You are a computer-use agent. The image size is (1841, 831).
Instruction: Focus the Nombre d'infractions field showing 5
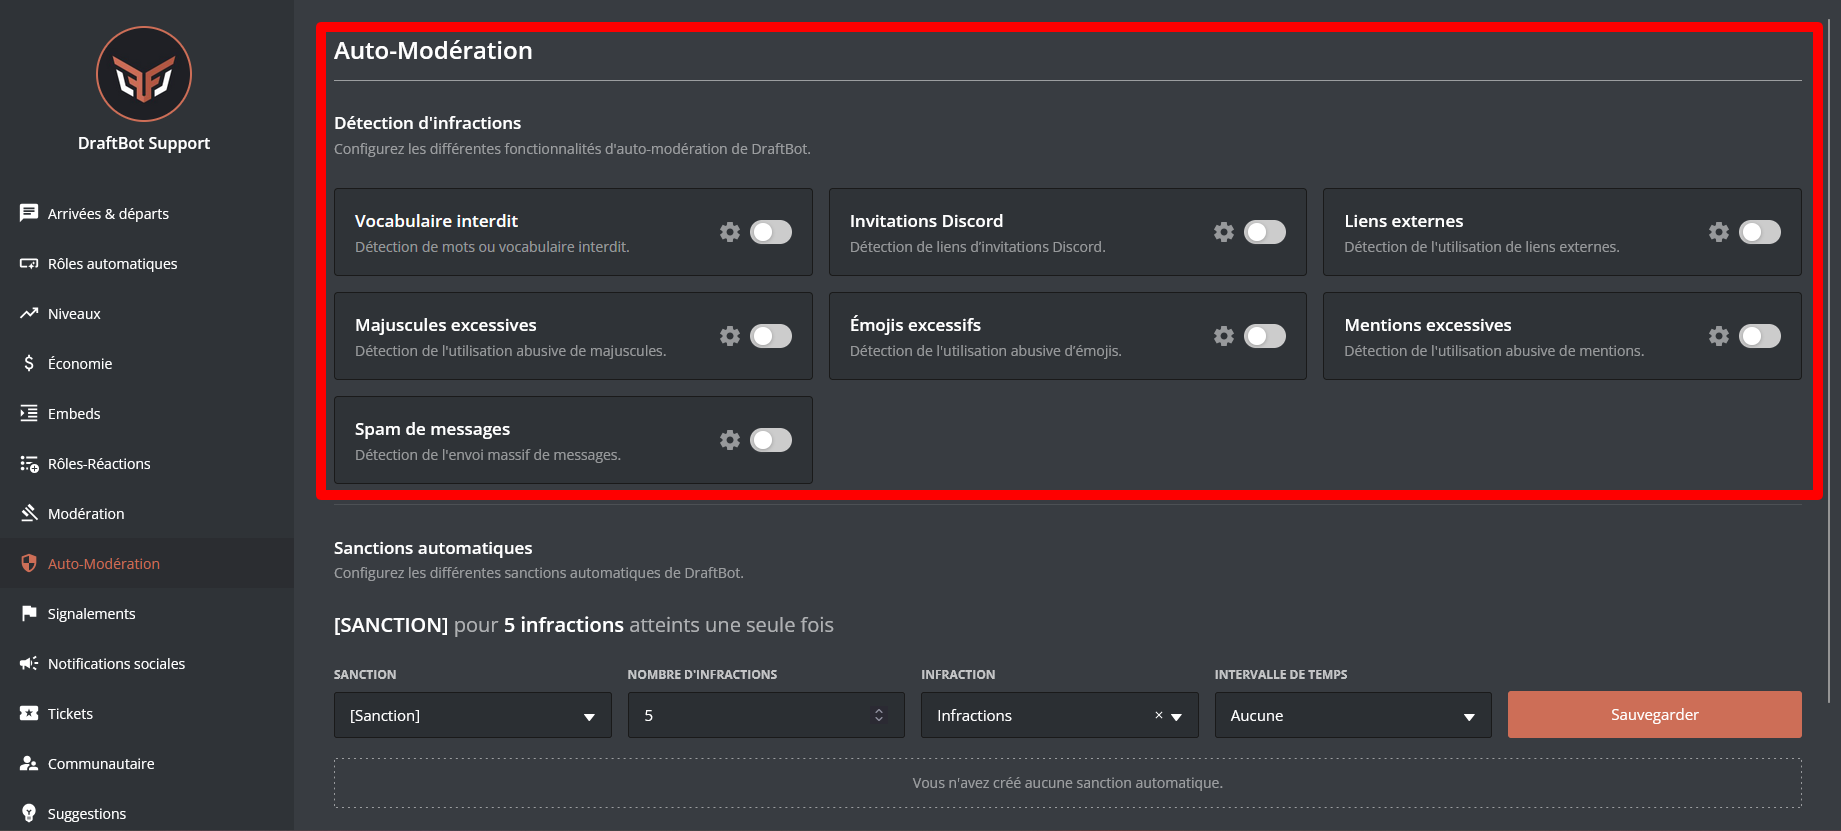766,715
